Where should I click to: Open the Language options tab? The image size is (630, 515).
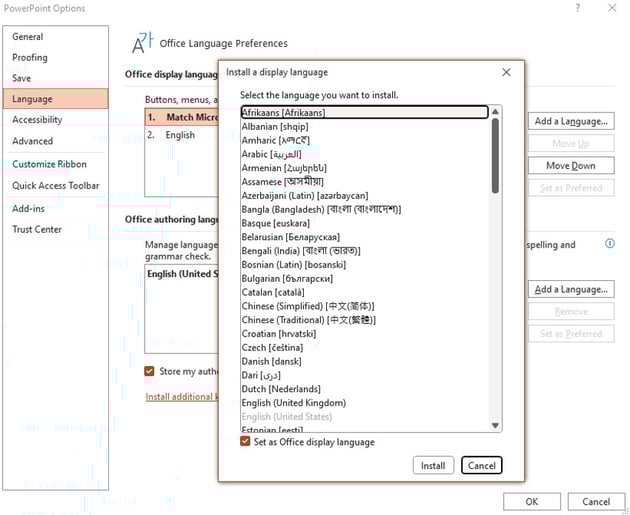click(33, 99)
